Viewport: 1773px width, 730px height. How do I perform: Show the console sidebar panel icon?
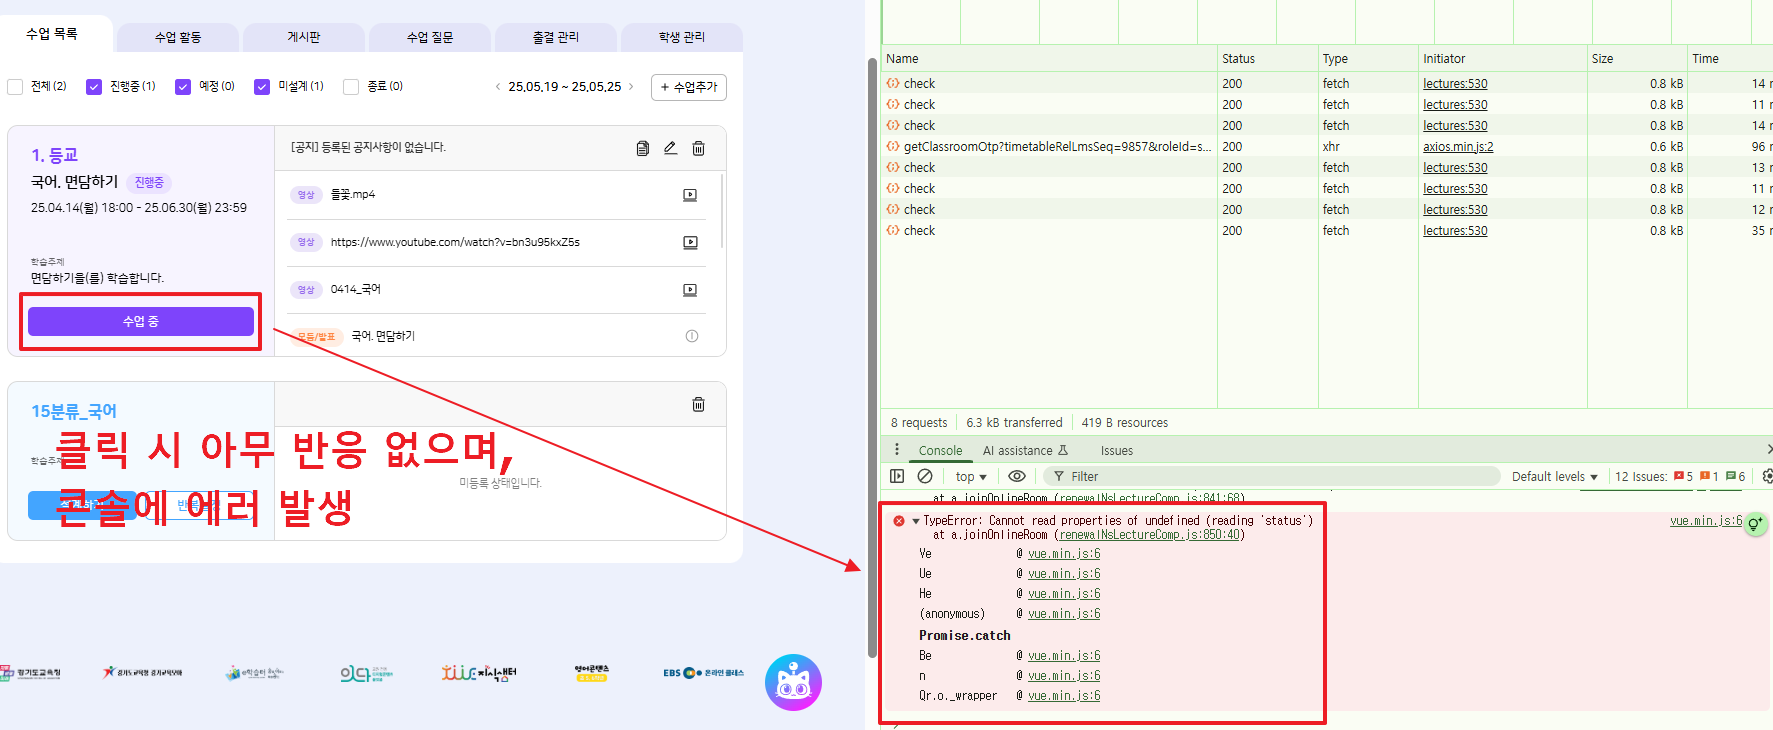coord(897,476)
